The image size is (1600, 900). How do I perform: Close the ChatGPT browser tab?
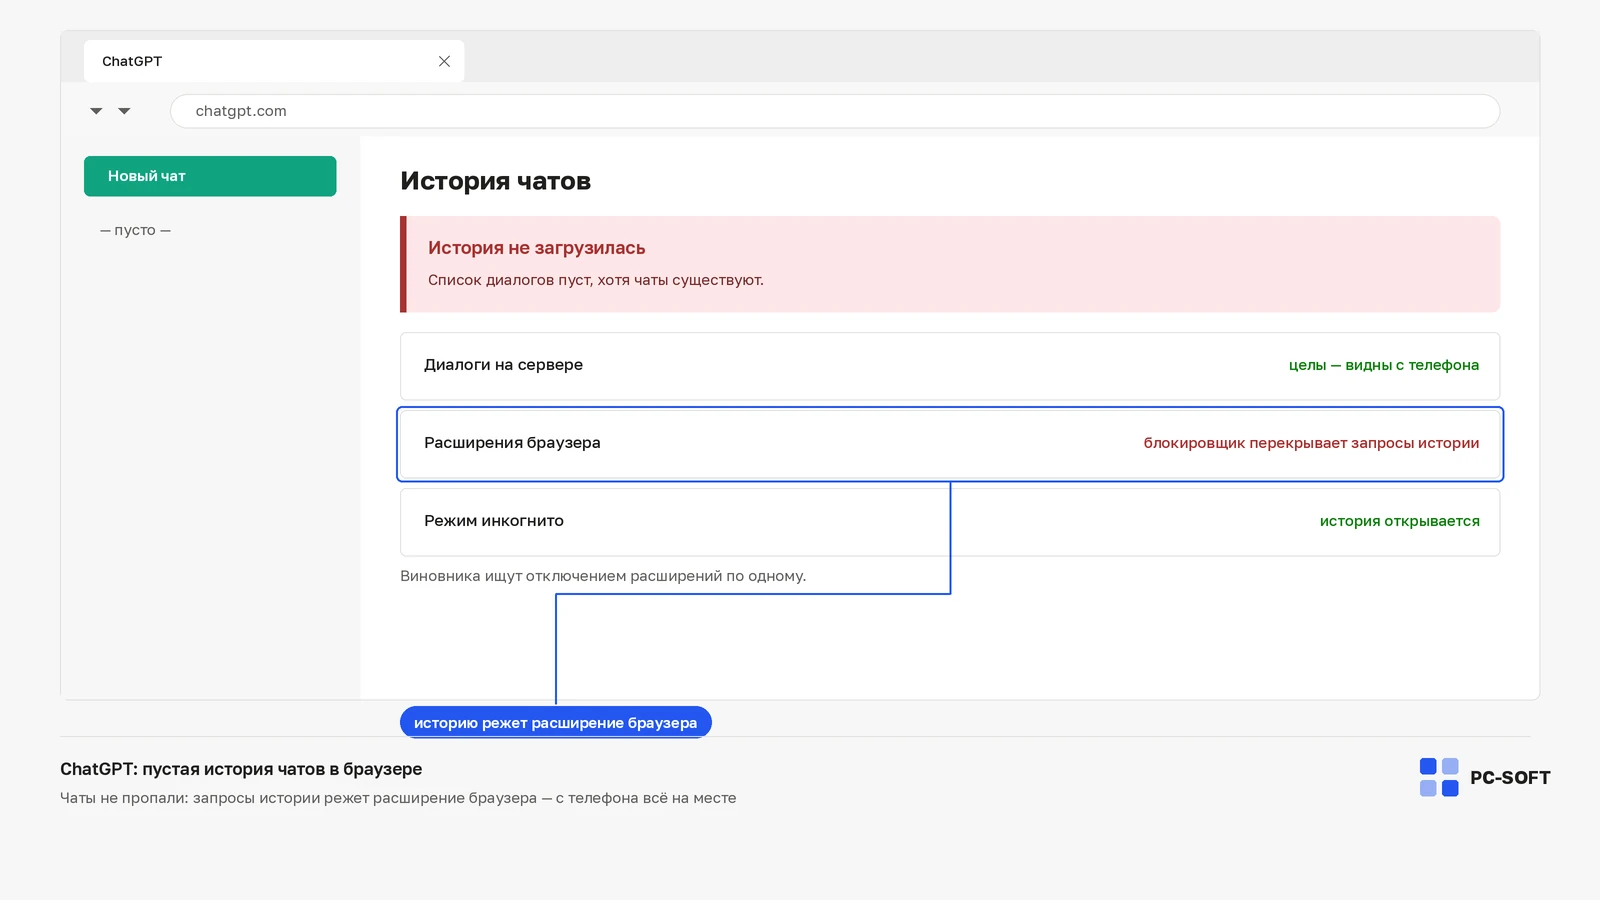click(x=444, y=61)
